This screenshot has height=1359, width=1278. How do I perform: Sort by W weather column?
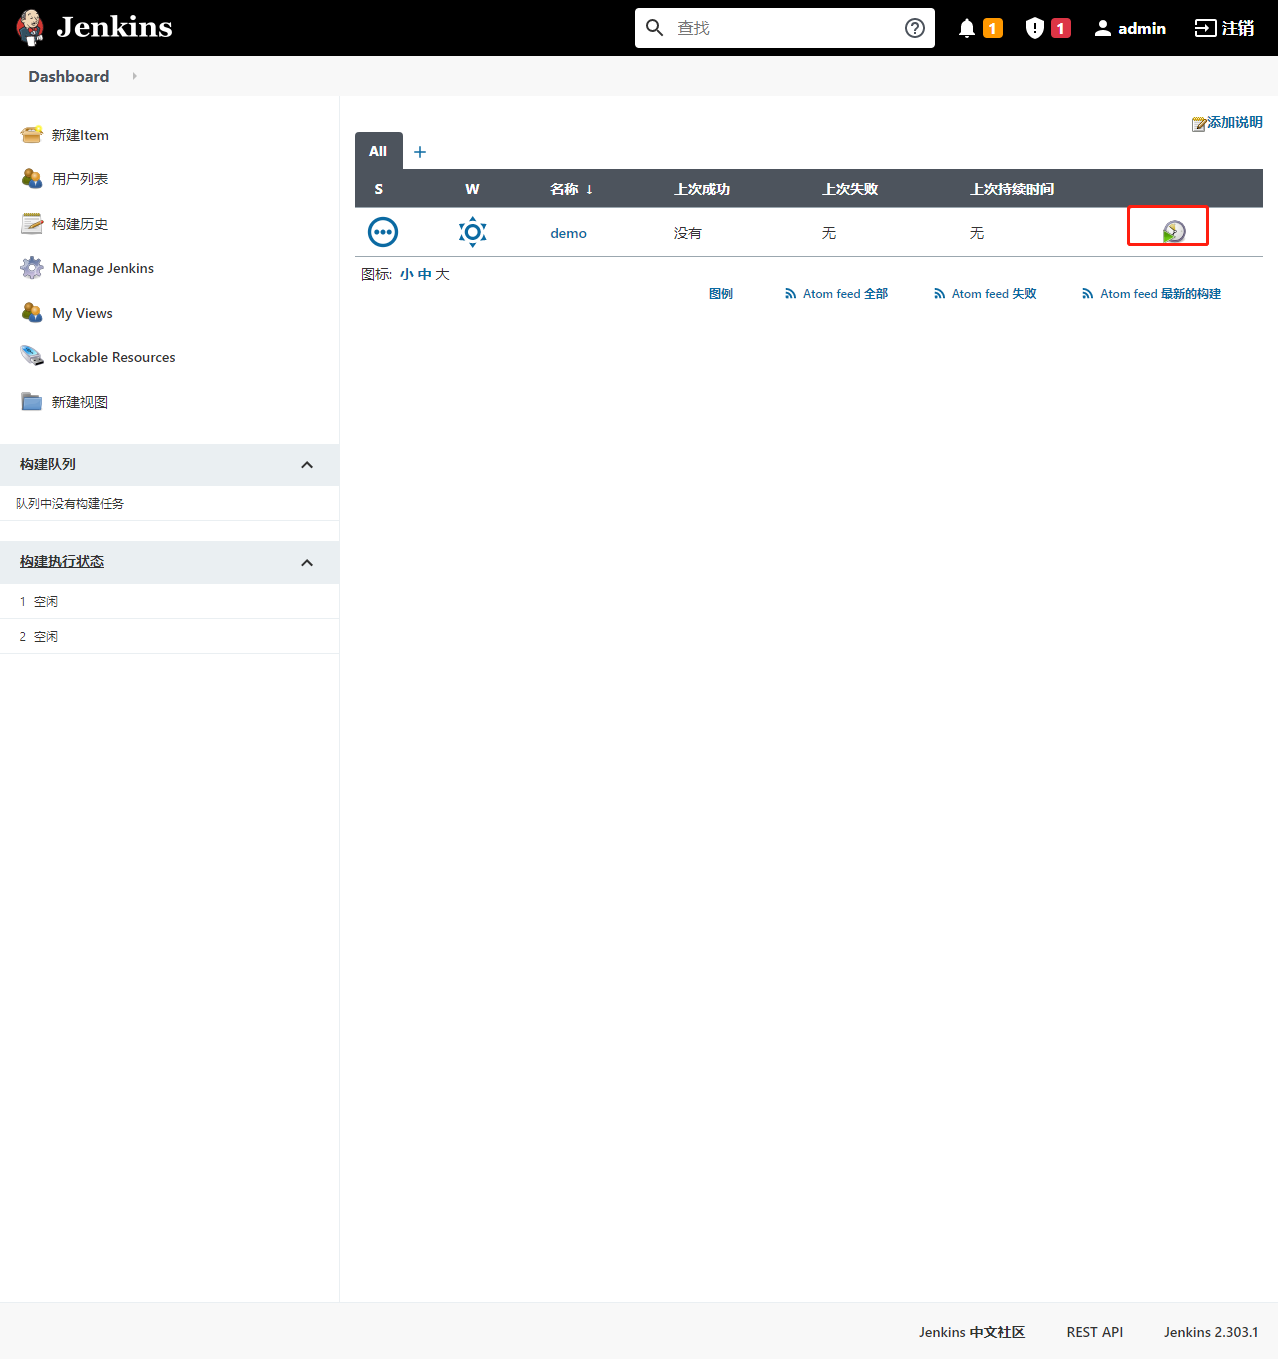(x=472, y=189)
